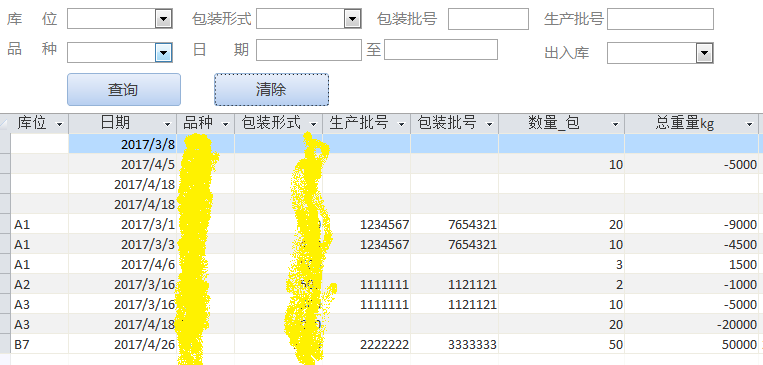The width and height of the screenshot is (763, 365).
Task: Click the 1234567 cell in the 2017/3/3 row
Action: click(366, 244)
